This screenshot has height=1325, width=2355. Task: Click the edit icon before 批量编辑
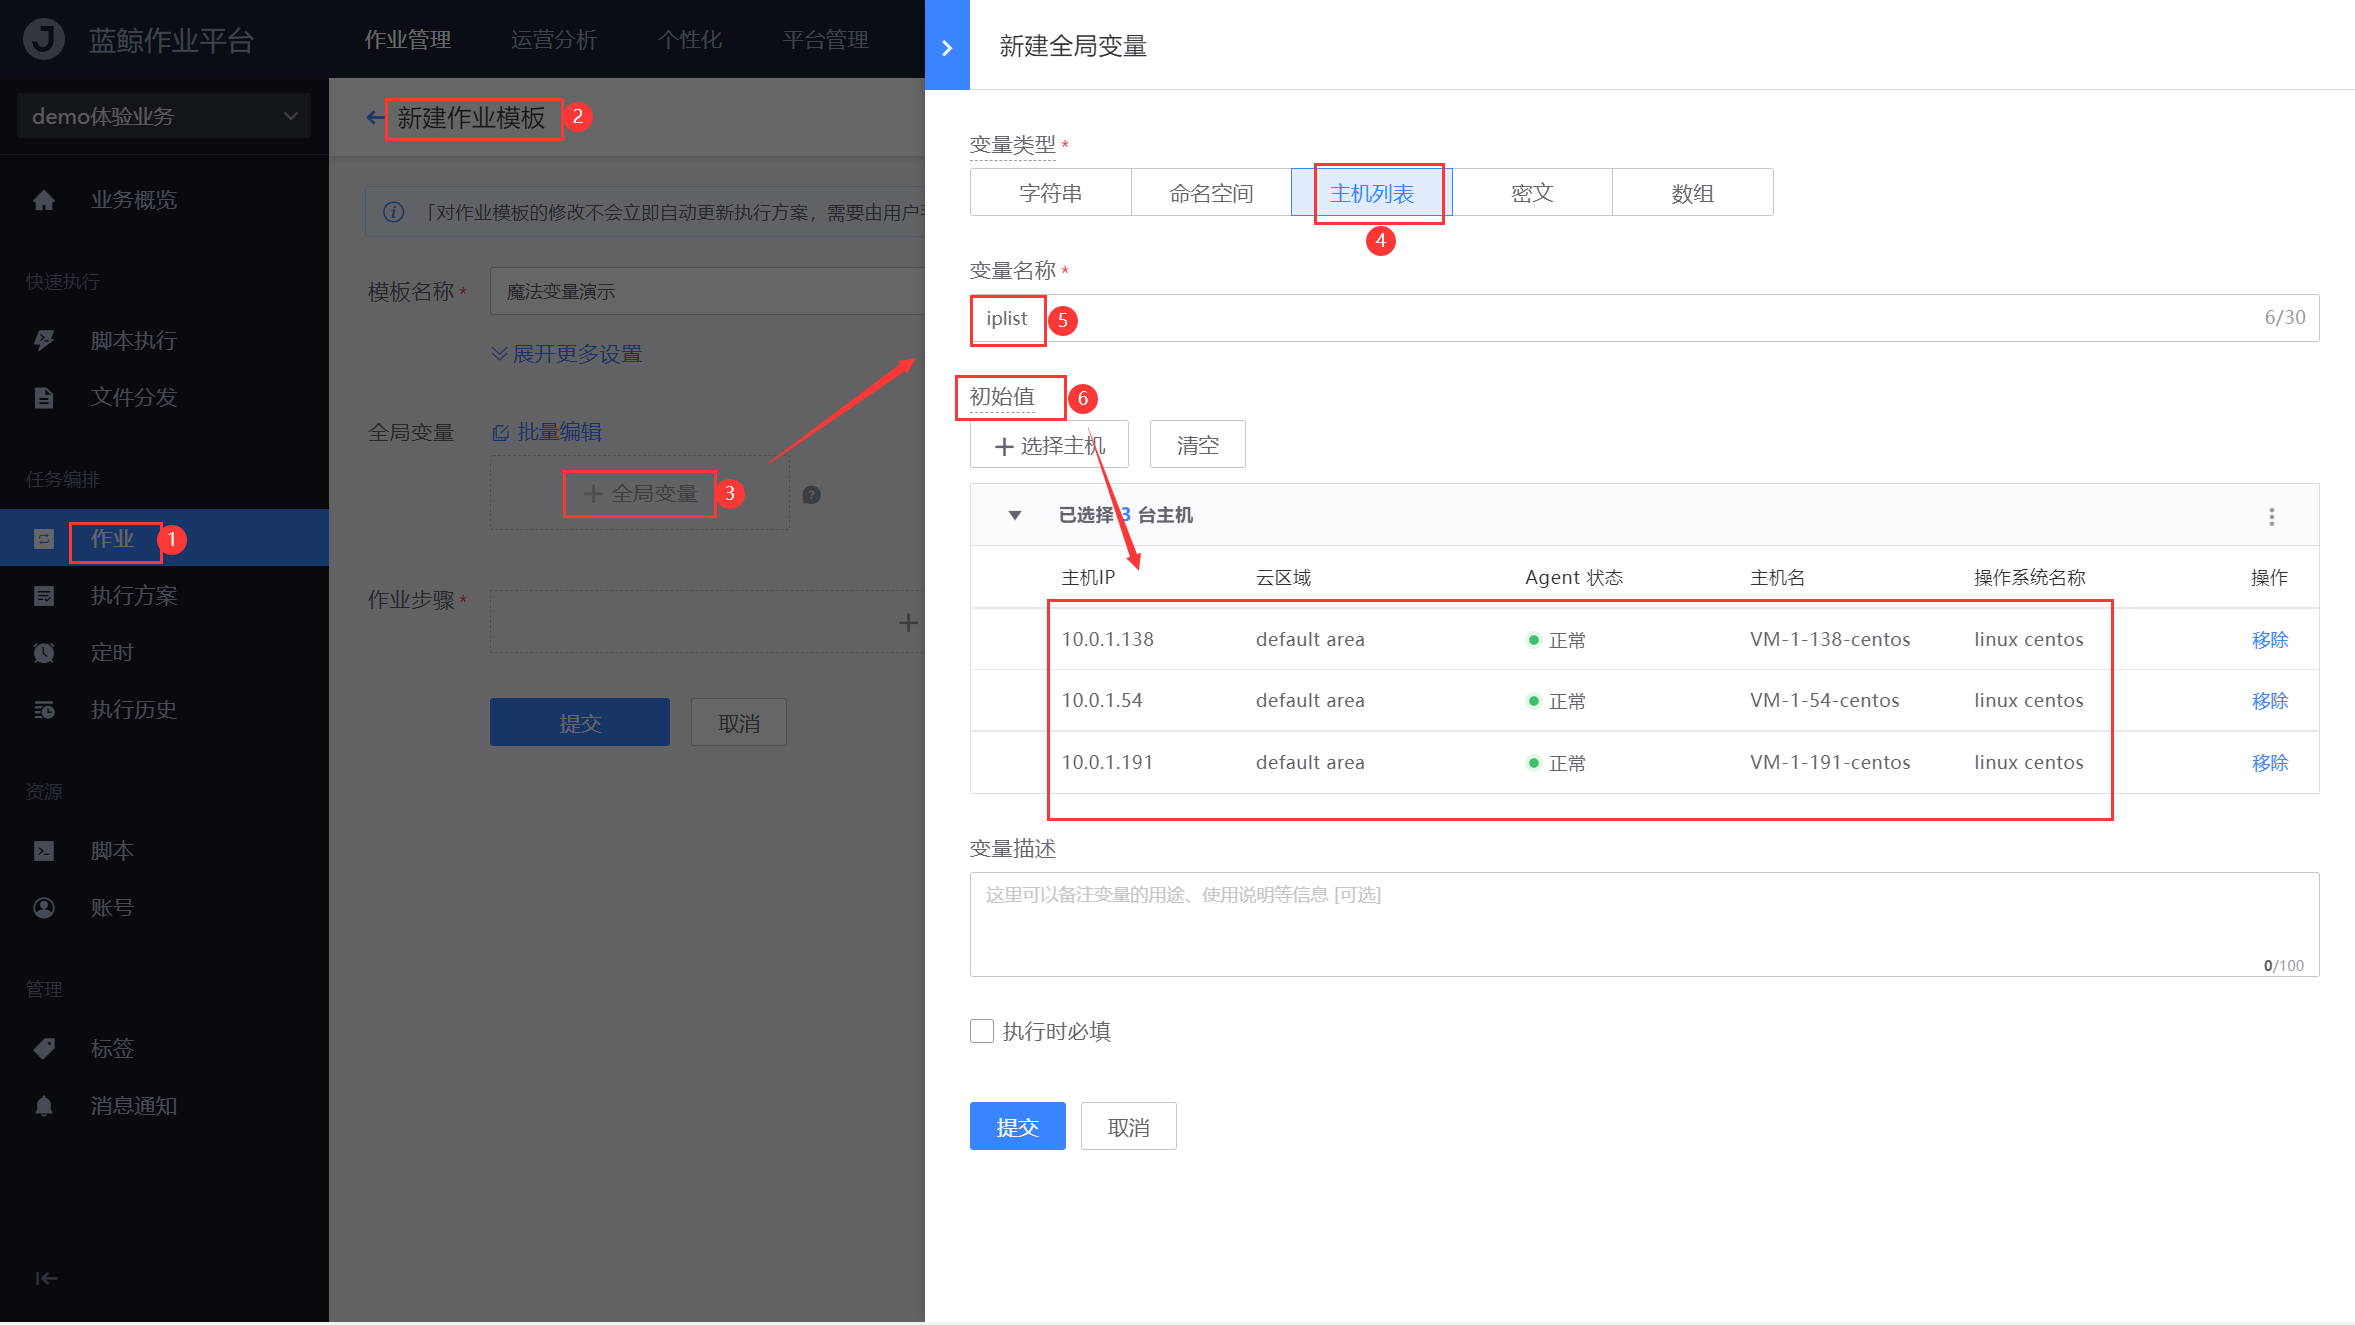pos(500,433)
